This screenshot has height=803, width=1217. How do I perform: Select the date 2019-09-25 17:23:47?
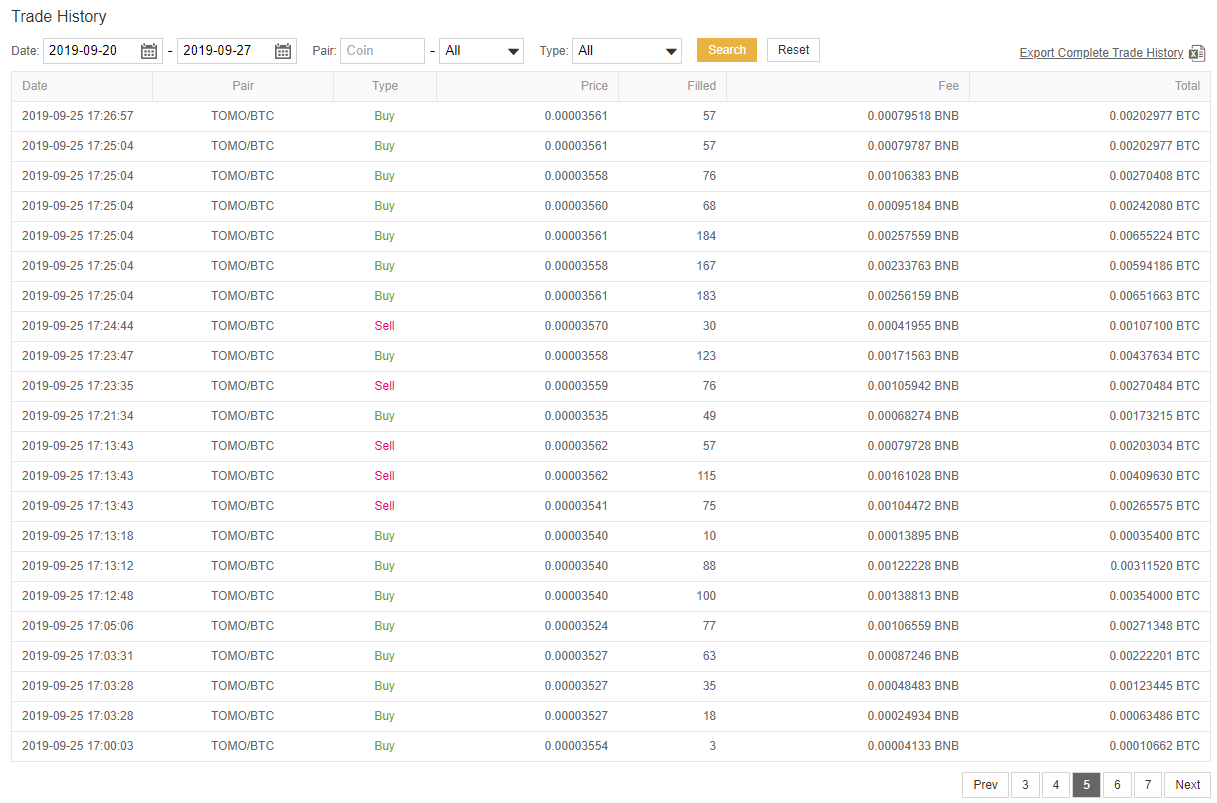77,356
